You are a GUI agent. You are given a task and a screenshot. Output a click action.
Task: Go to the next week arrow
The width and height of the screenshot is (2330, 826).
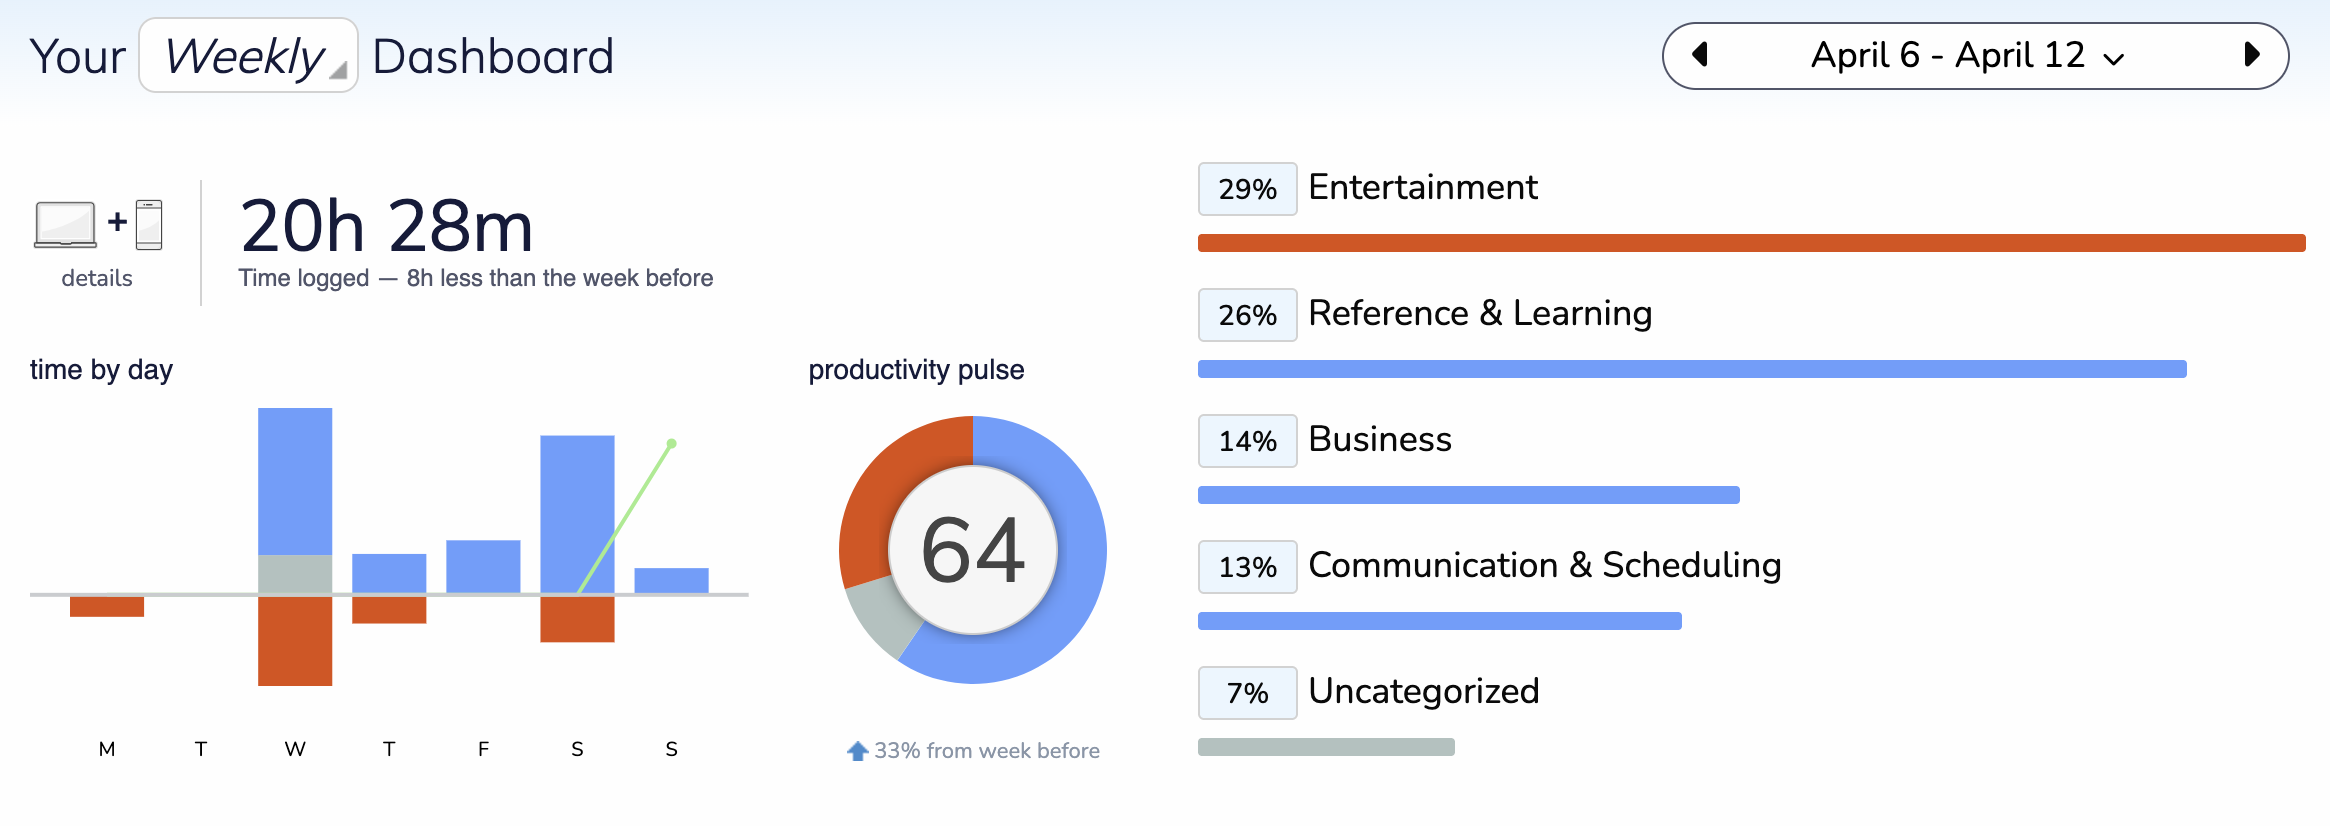tap(2252, 55)
